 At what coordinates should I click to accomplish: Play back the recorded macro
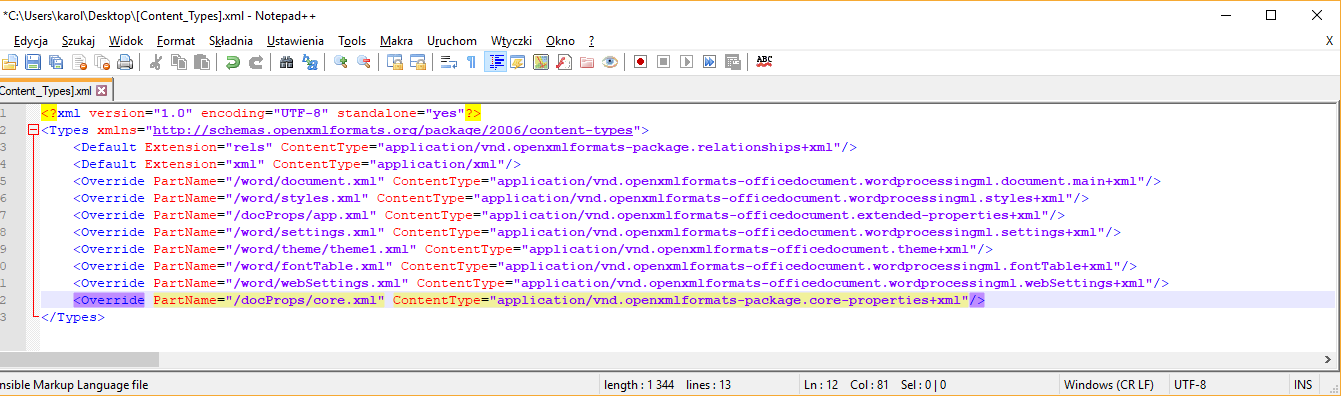click(x=687, y=62)
